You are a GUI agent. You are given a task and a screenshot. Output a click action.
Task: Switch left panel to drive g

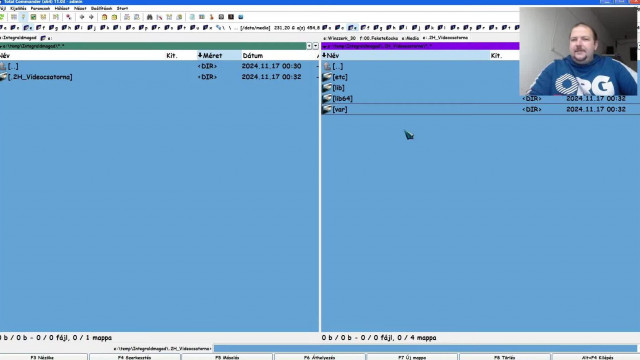[53, 28]
